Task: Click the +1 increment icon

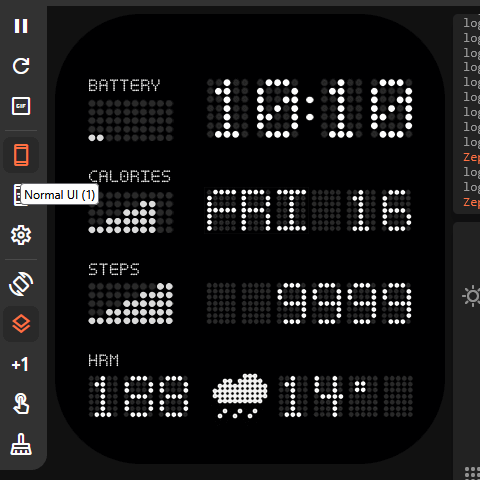Action: [x=20, y=364]
